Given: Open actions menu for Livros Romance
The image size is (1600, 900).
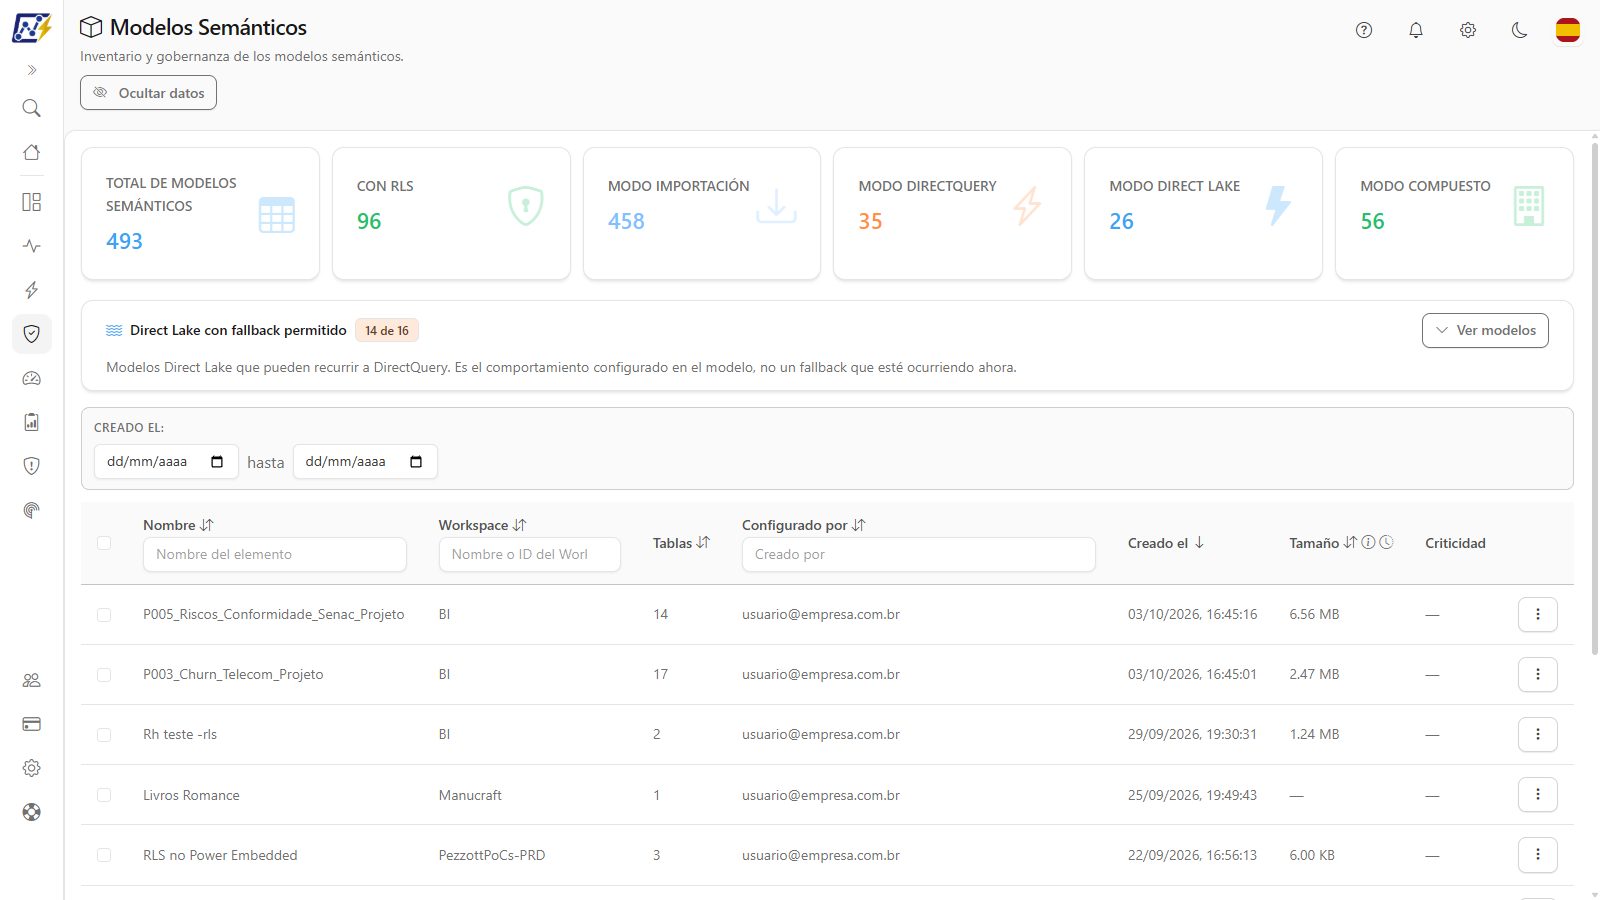Looking at the screenshot, I should (1538, 794).
